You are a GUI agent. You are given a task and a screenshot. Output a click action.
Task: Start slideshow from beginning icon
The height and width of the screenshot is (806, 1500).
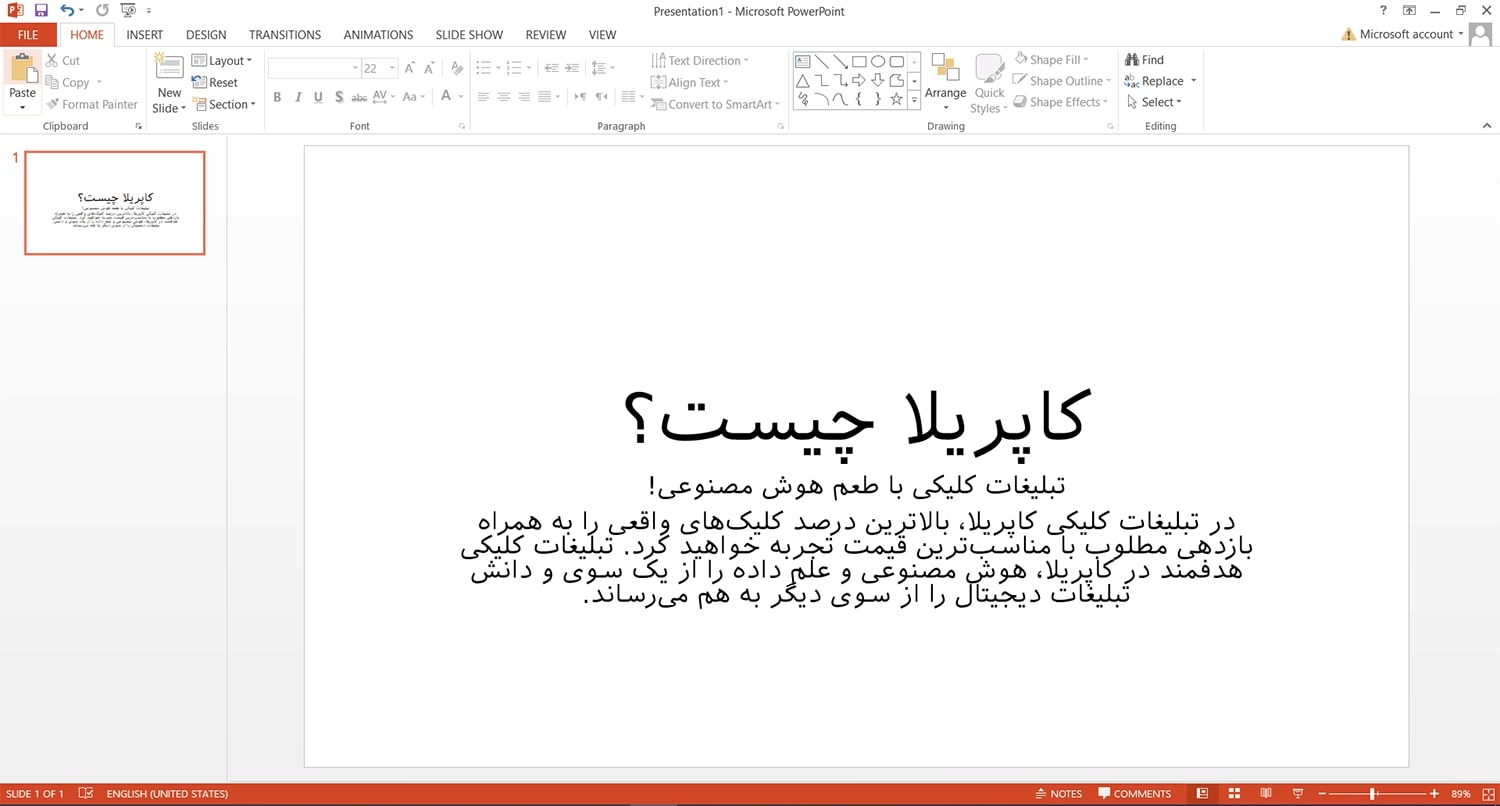(127, 10)
